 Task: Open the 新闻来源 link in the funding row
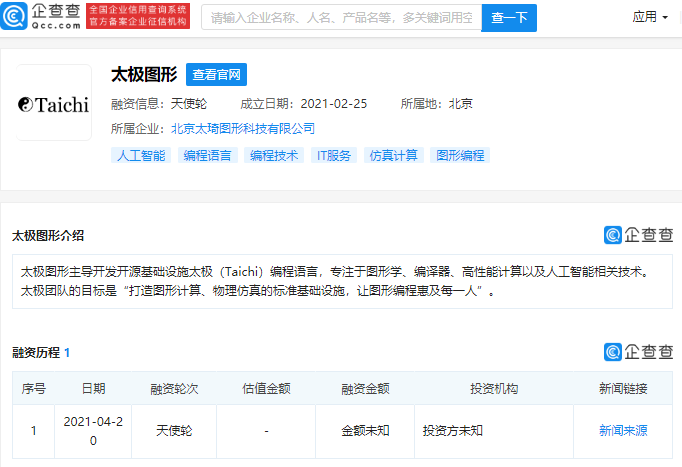tap(623, 430)
